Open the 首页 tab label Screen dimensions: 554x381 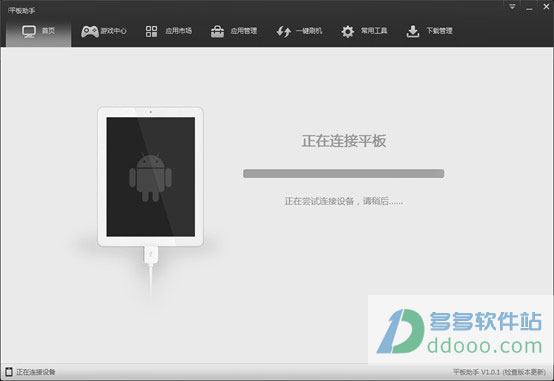click(48, 31)
